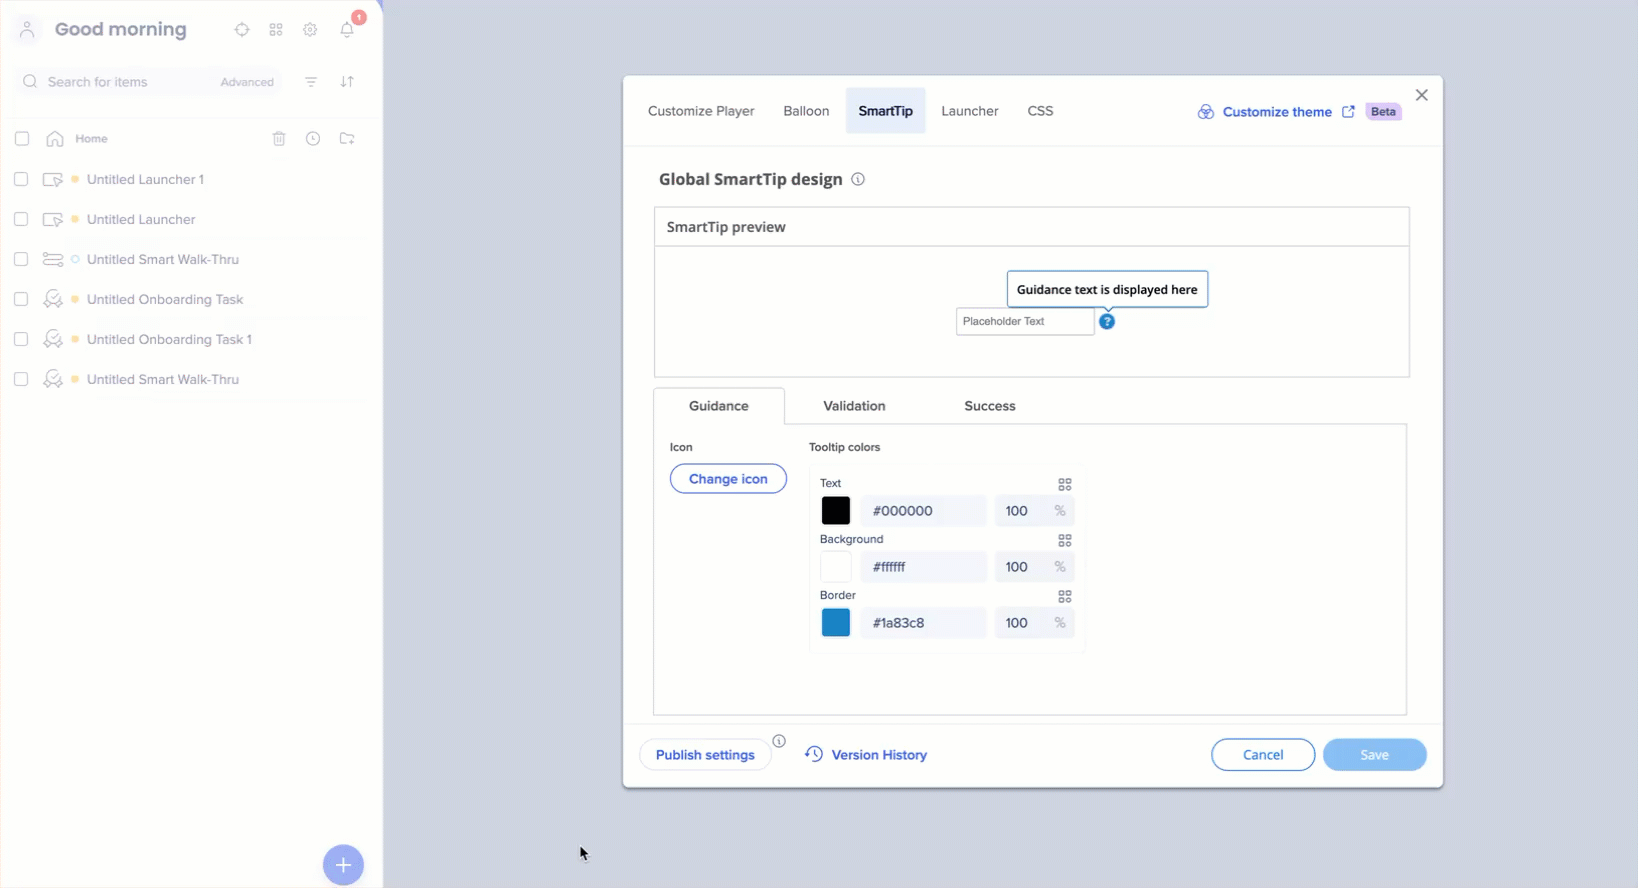The width and height of the screenshot is (1638, 888).
Task: Toggle the Home select-all checkbox
Action: [x=22, y=139]
